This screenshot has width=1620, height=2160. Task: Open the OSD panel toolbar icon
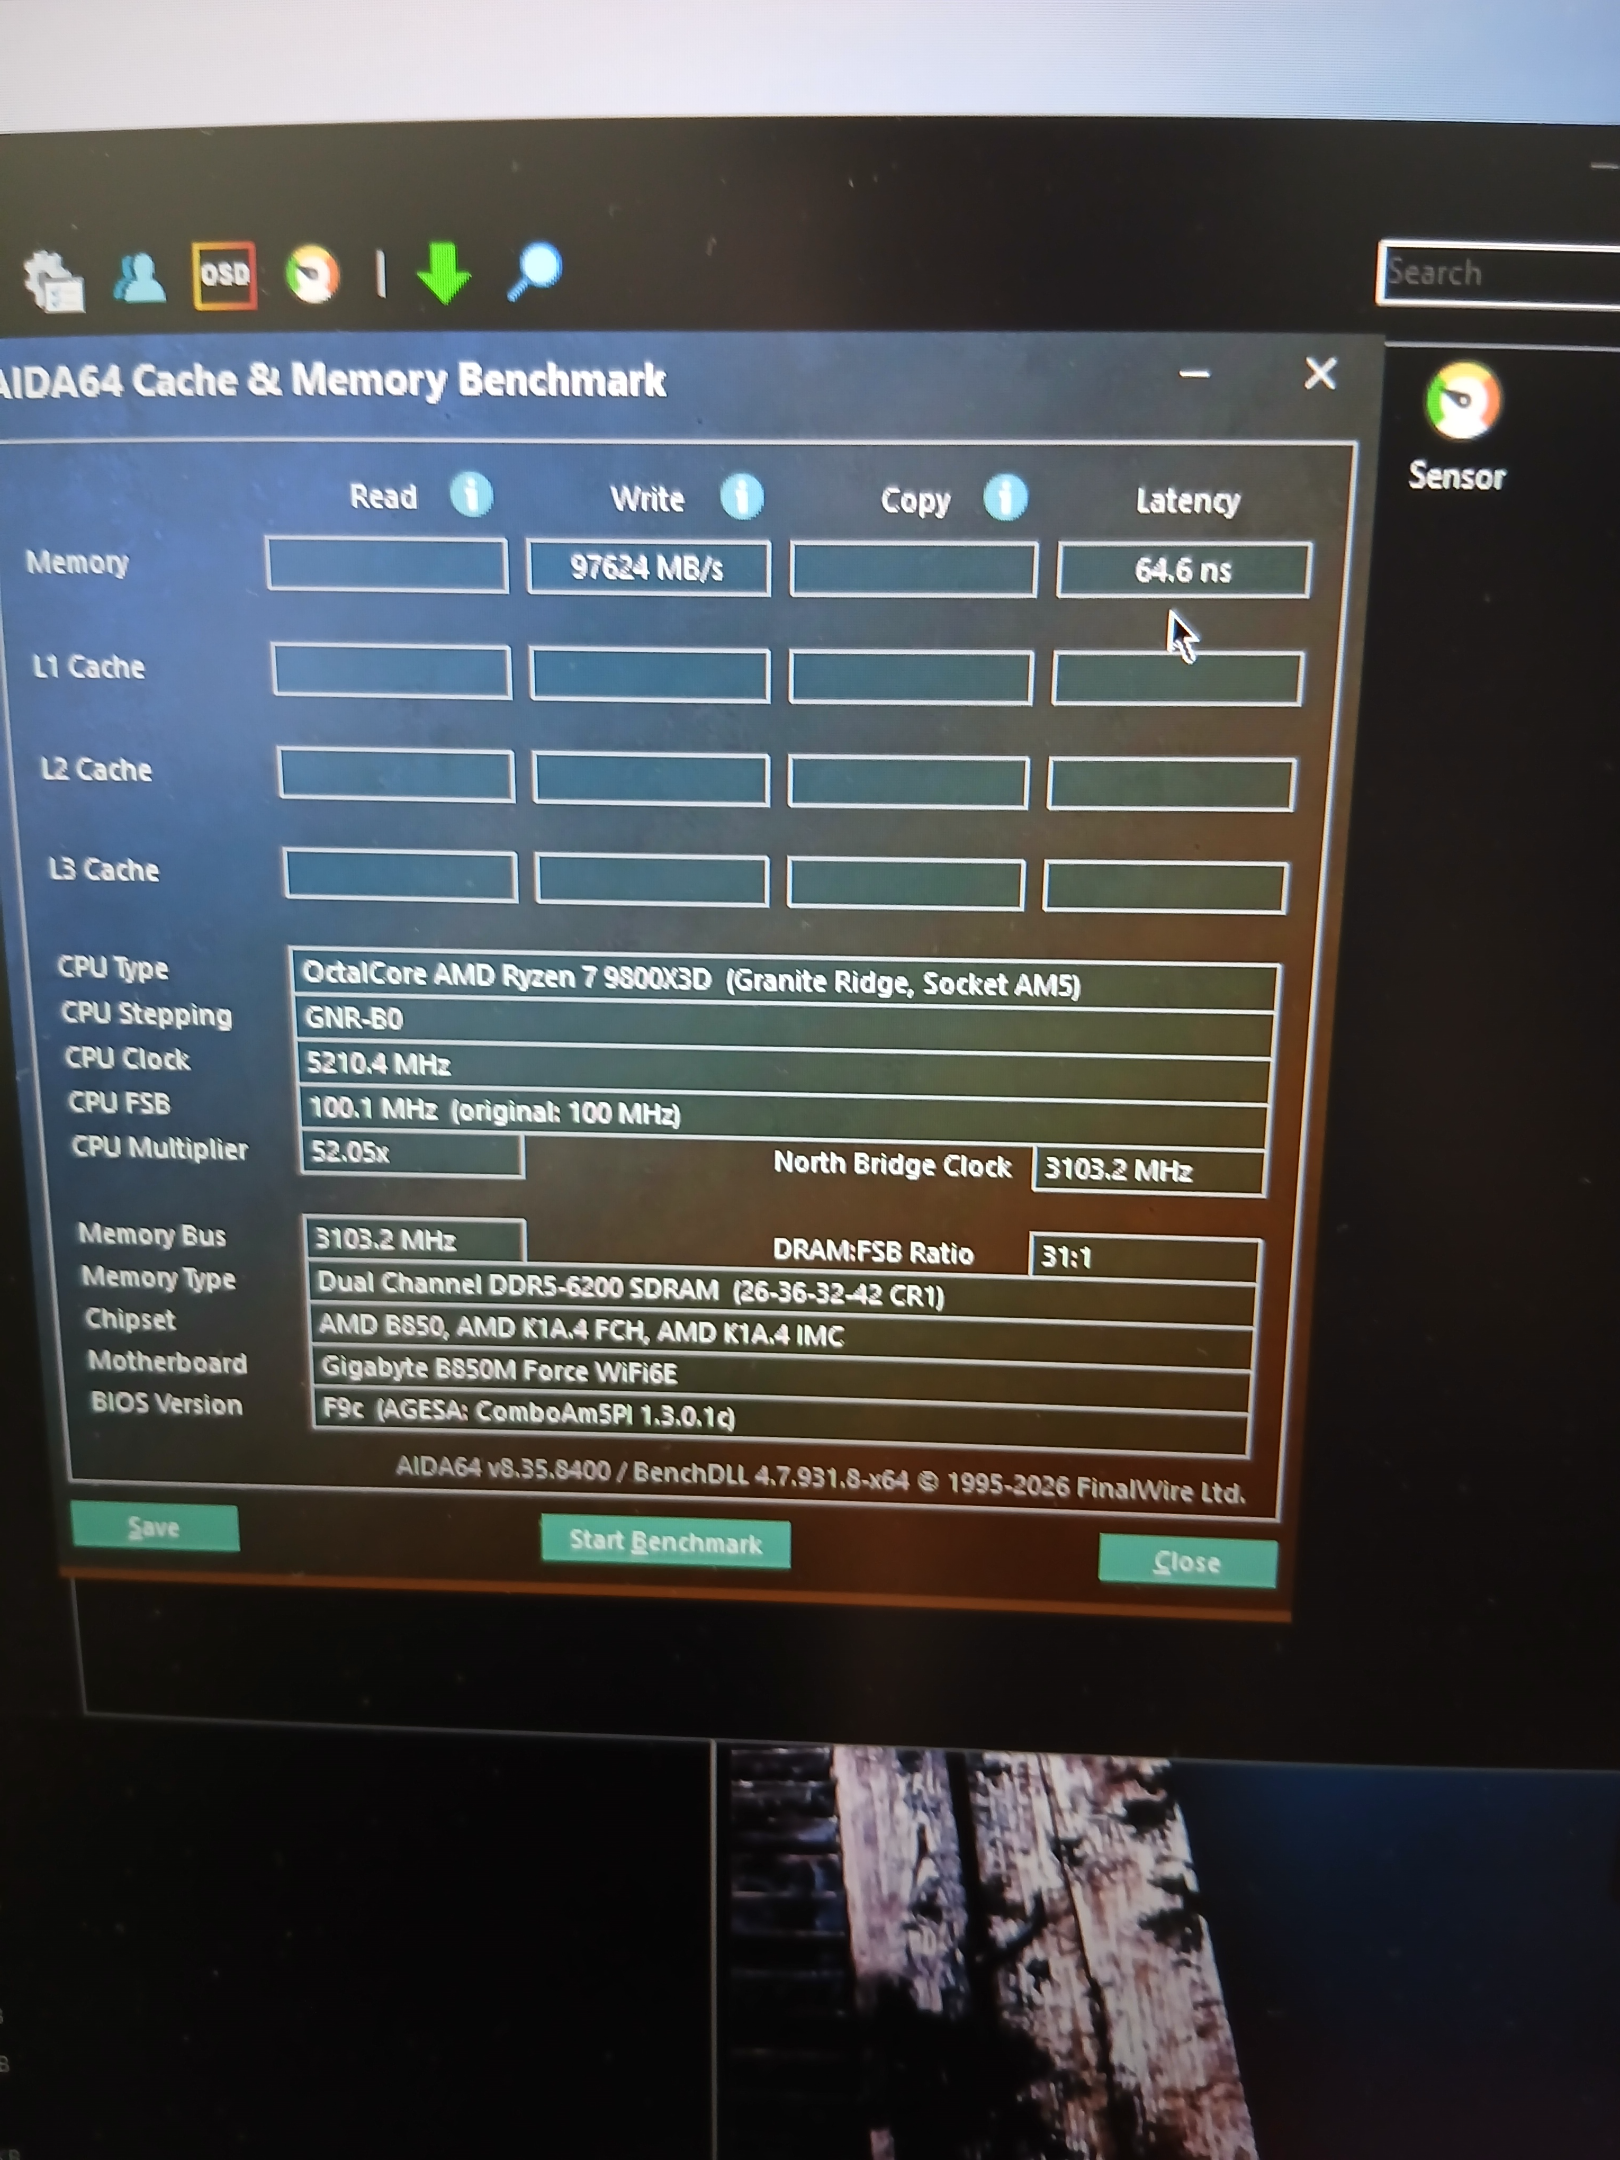224,275
